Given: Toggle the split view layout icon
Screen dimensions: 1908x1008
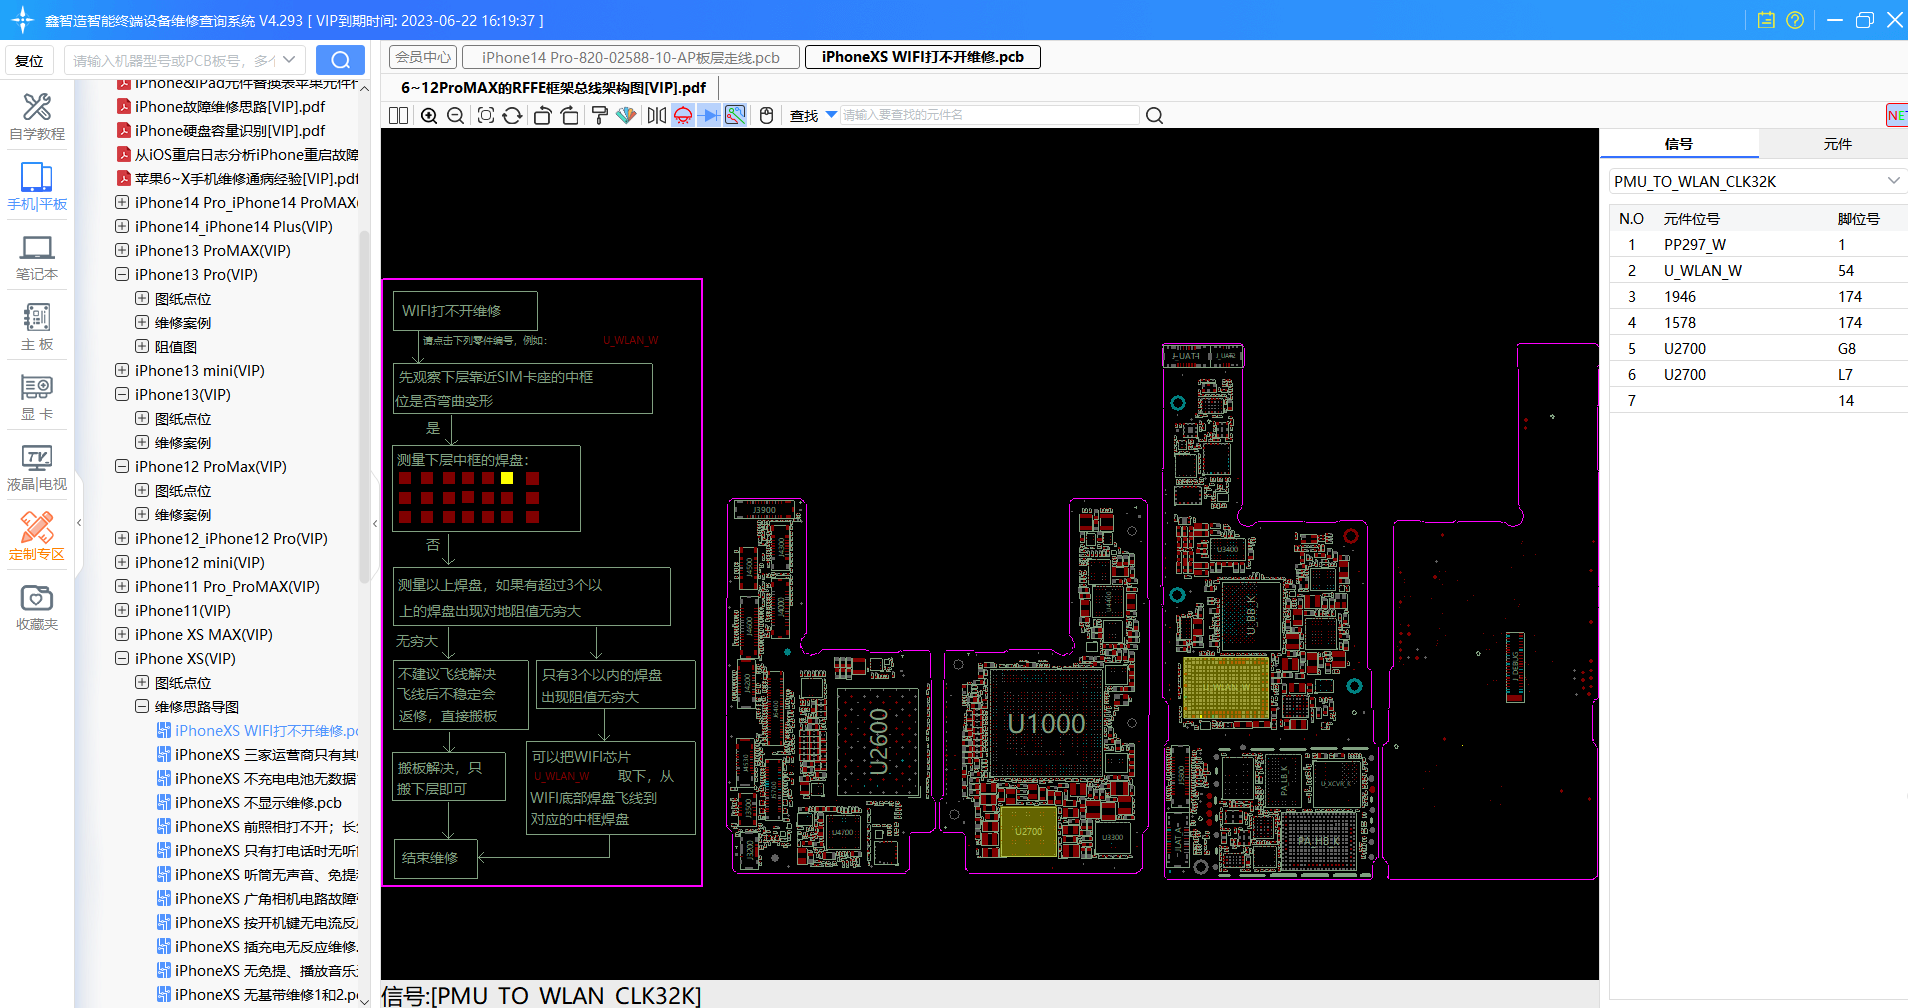Looking at the screenshot, I should point(398,115).
